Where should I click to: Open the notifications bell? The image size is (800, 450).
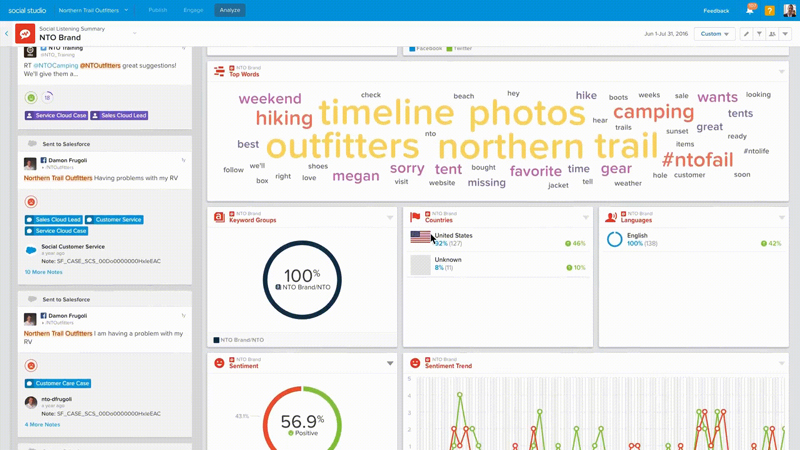tap(749, 10)
